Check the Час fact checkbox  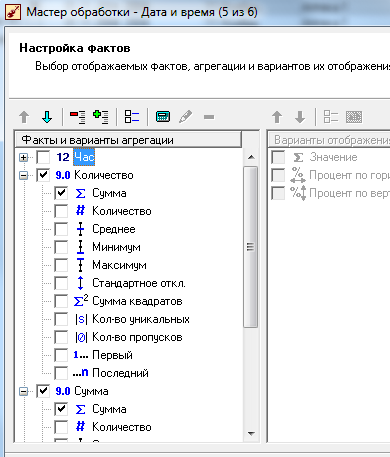click(43, 157)
